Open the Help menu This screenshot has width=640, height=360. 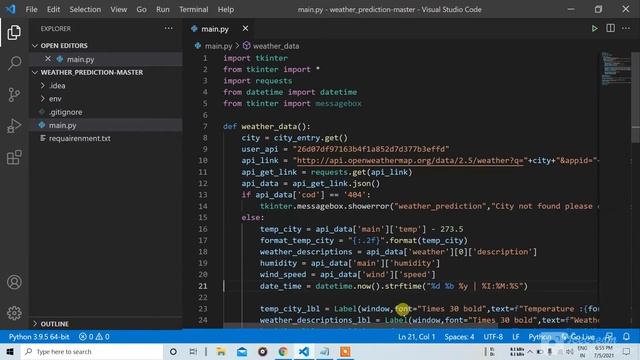(226, 9)
